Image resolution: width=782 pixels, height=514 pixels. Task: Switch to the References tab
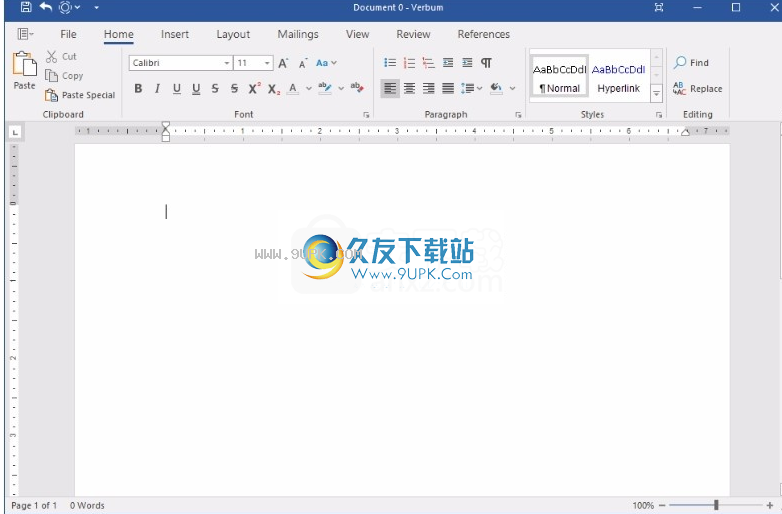point(484,34)
